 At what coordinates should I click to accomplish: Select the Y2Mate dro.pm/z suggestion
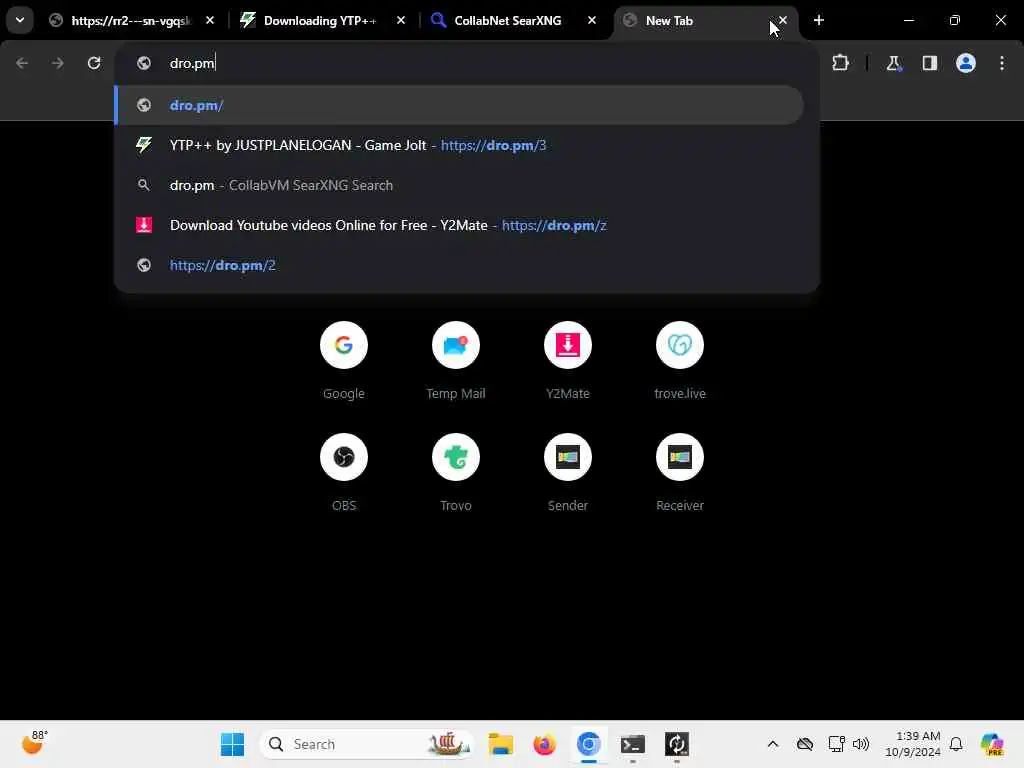(458, 225)
